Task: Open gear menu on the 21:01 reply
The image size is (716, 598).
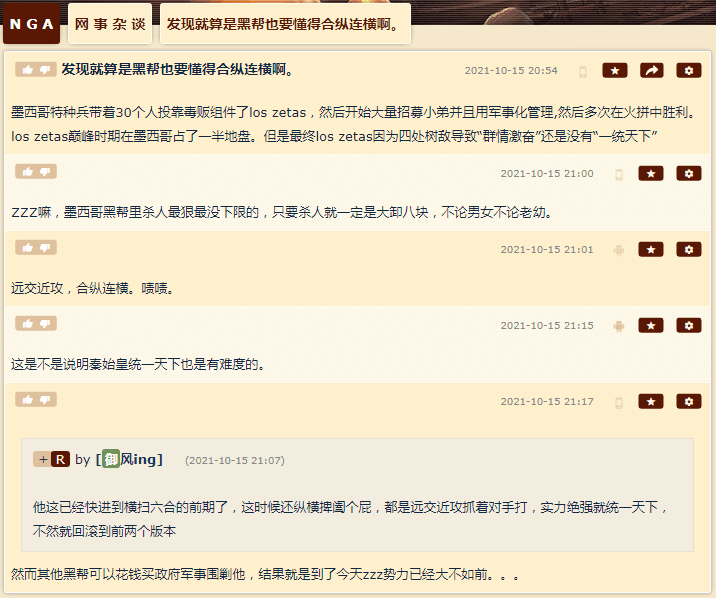Action: (689, 250)
